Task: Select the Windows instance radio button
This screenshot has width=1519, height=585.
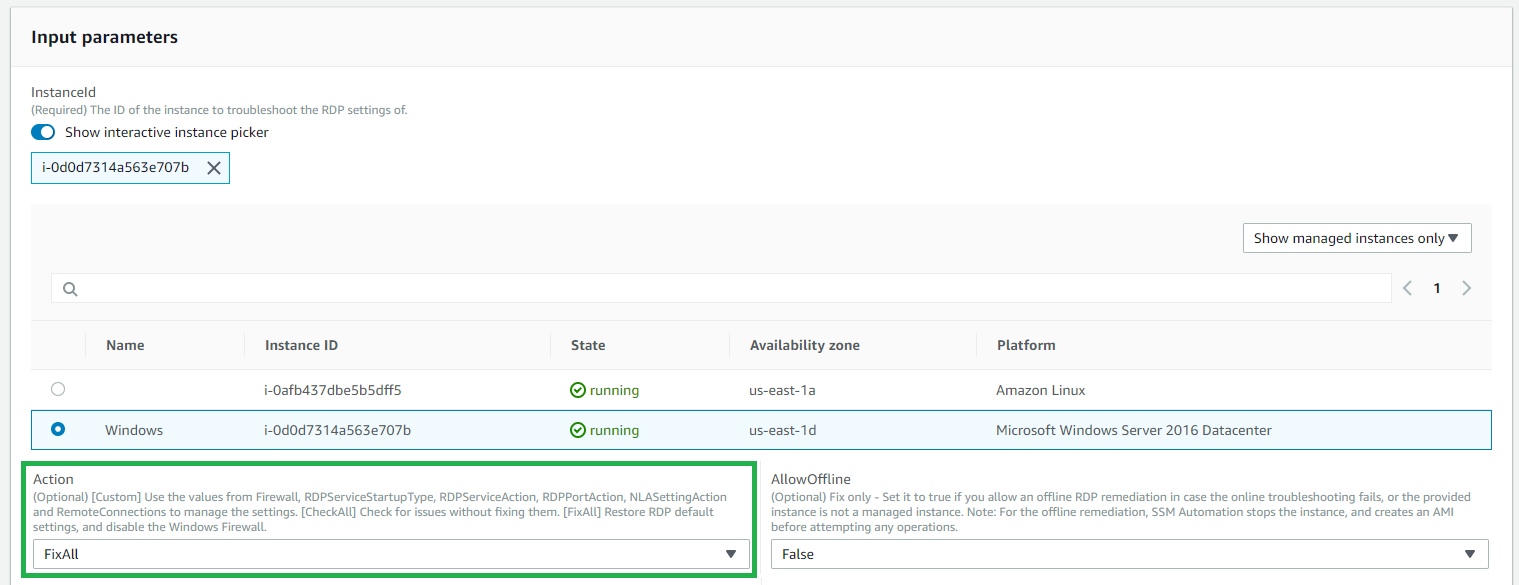Action: [x=58, y=429]
